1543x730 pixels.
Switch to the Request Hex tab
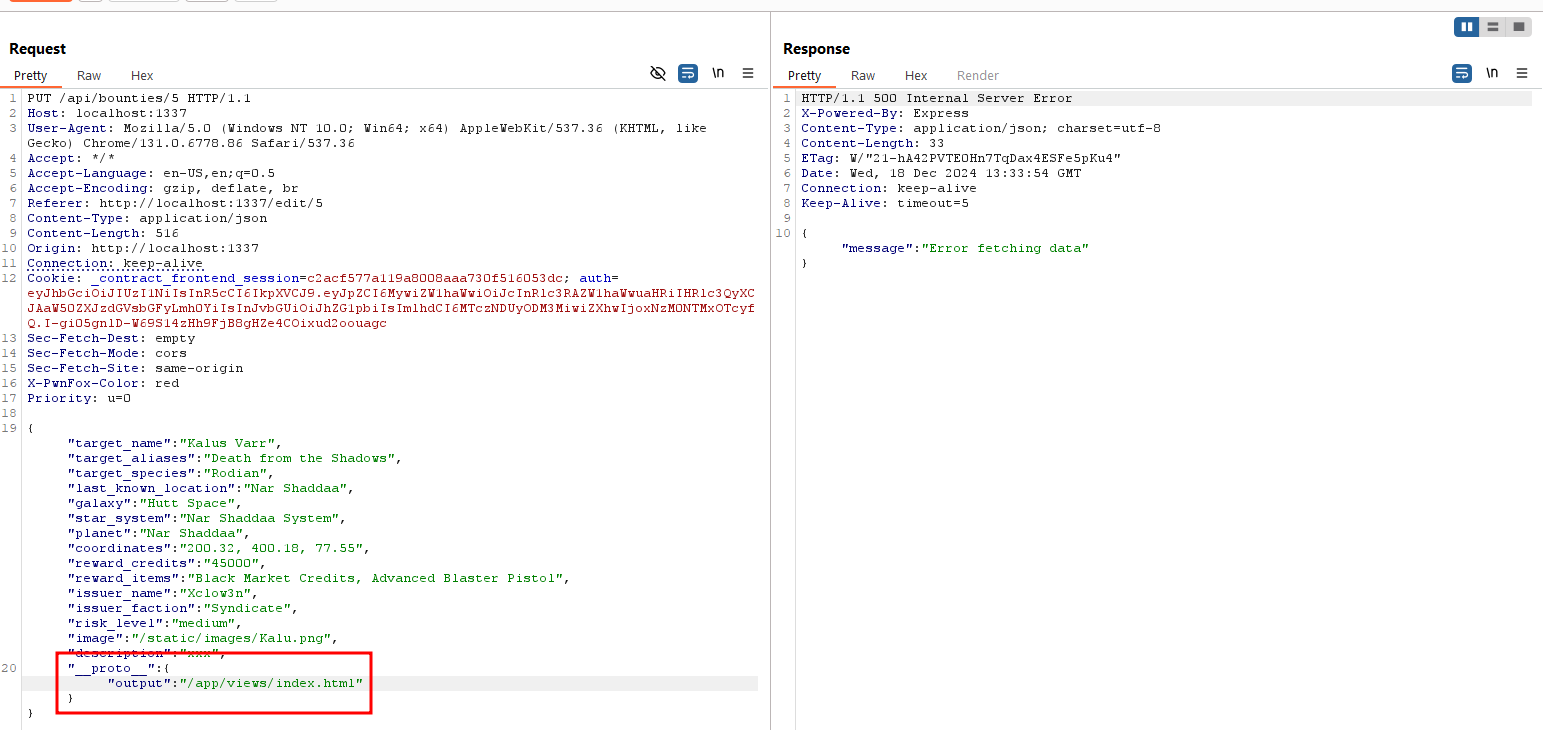142,76
